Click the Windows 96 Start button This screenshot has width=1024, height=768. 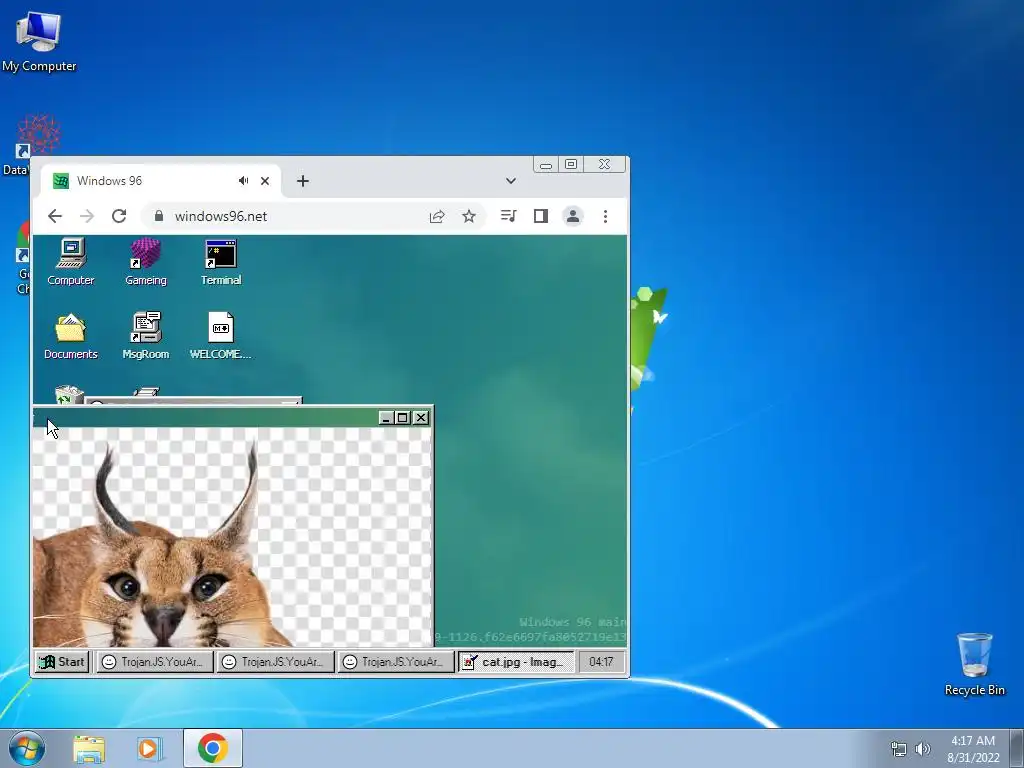62,662
